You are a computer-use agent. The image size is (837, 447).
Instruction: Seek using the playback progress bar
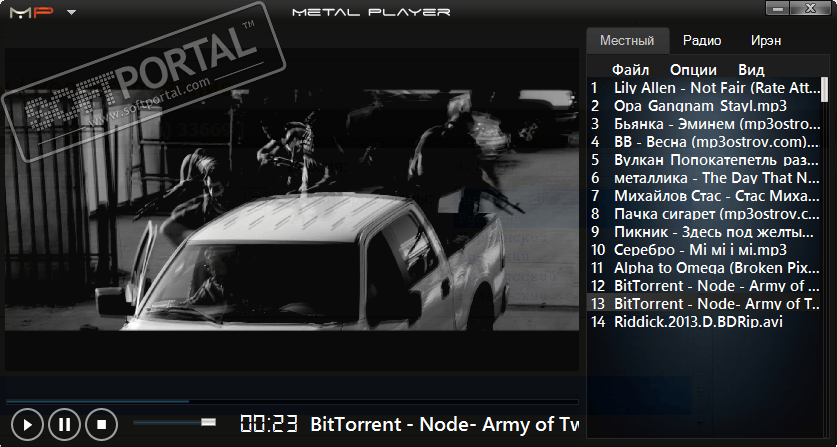(292, 401)
